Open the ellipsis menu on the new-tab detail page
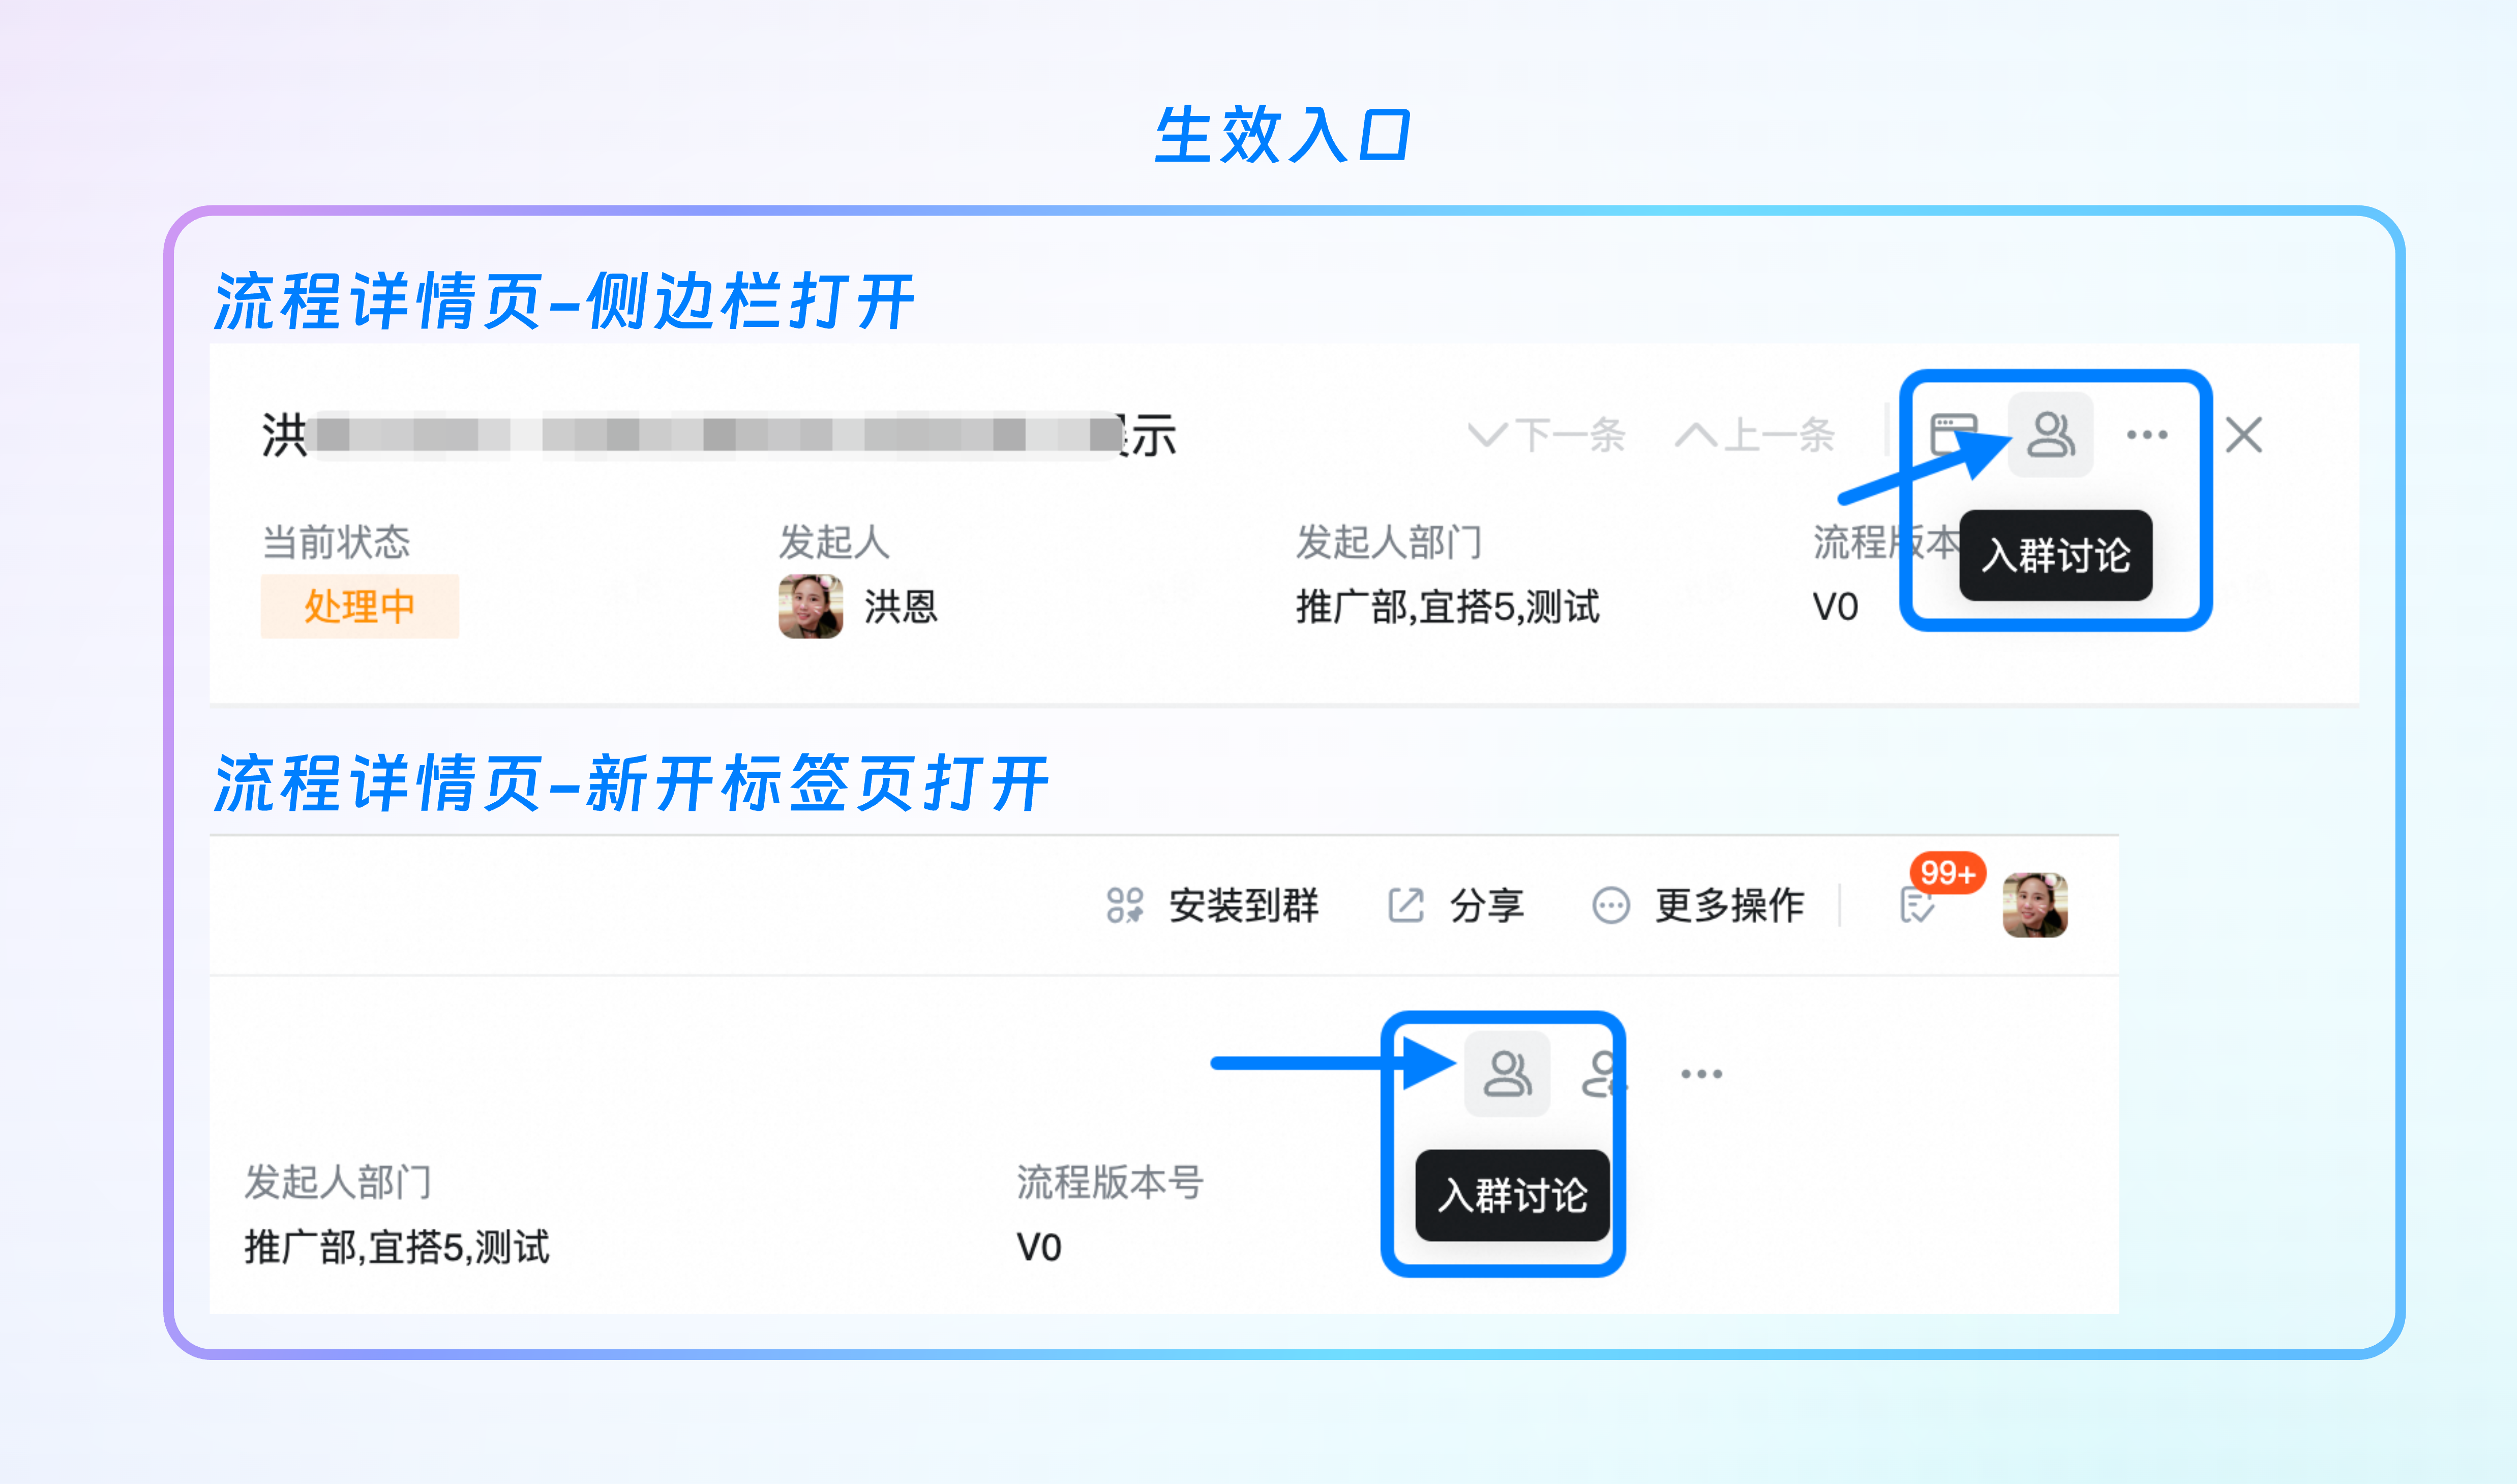 coord(1701,1074)
